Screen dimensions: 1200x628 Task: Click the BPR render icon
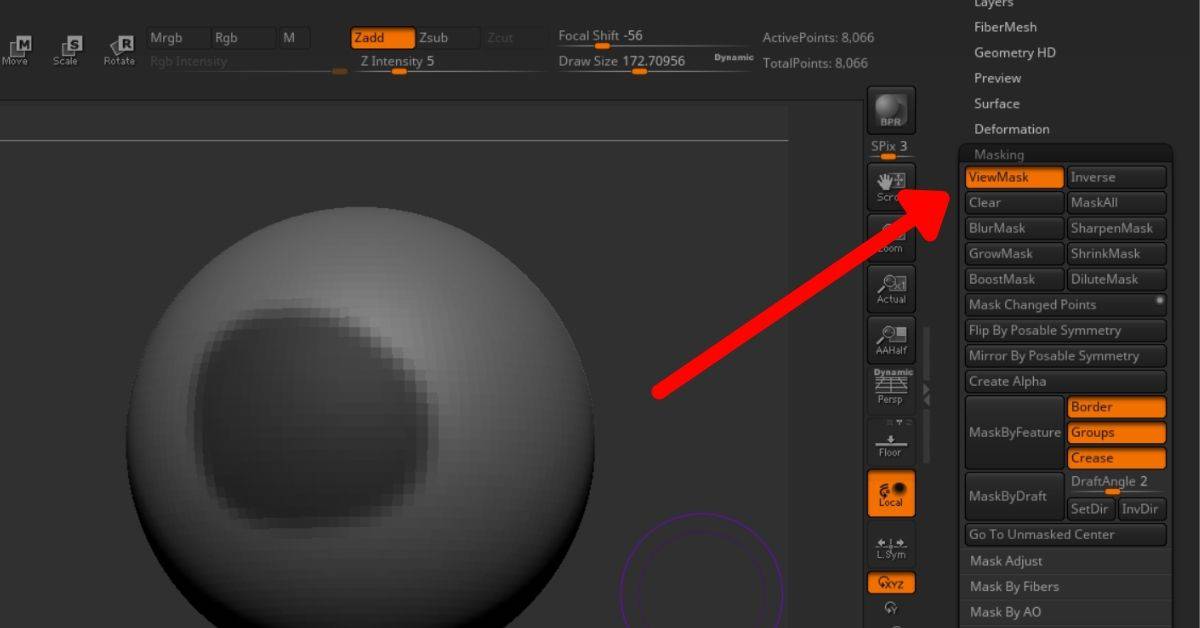click(890, 111)
